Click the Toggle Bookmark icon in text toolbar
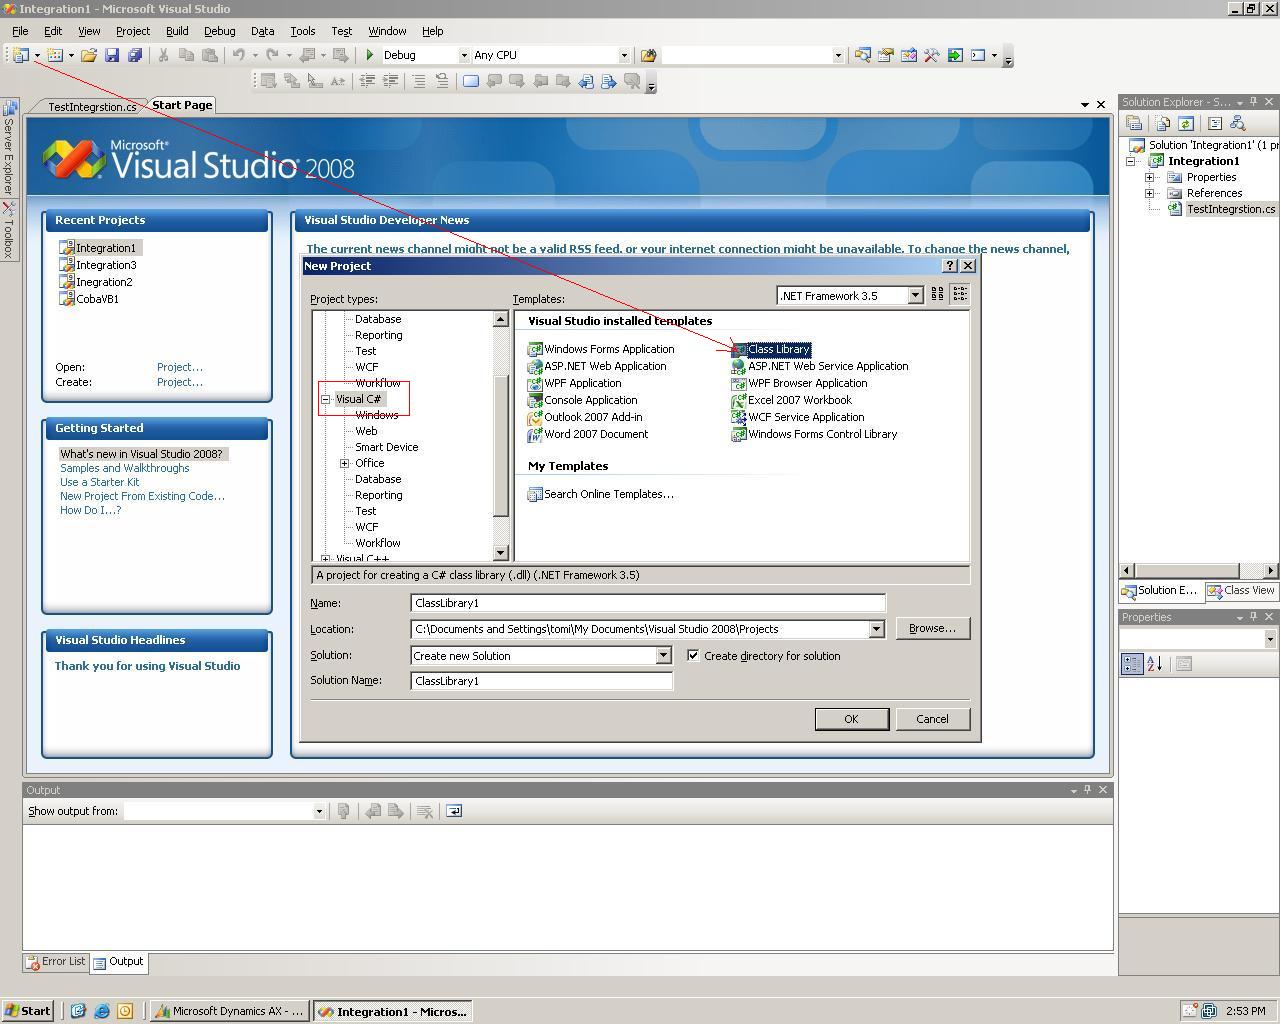The image size is (1280, 1024). point(470,81)
